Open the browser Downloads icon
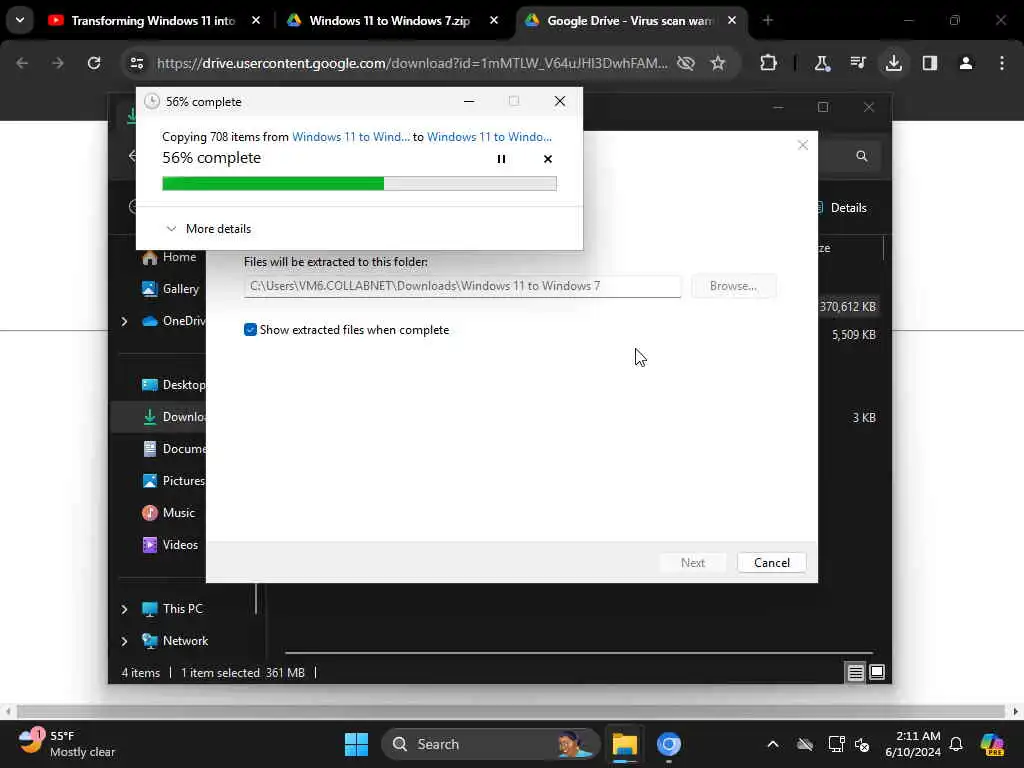 pyautogui.click(x=893, y=63)
